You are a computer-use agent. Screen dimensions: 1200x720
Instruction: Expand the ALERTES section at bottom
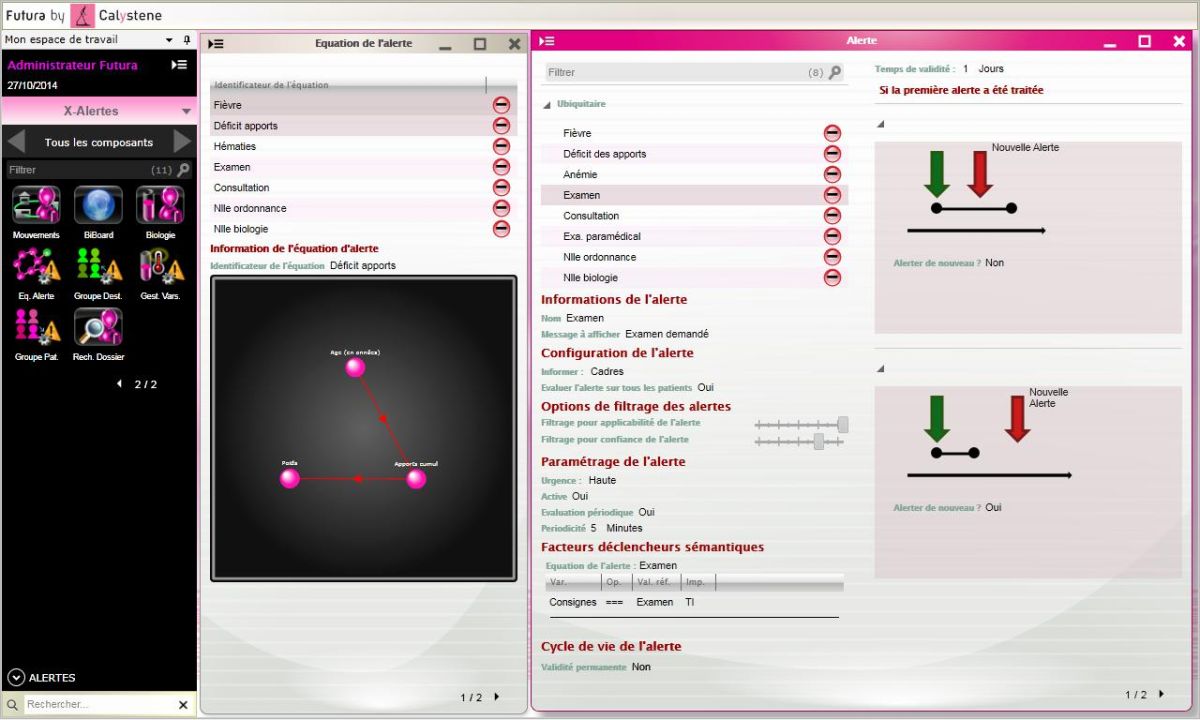click(16, 677)
